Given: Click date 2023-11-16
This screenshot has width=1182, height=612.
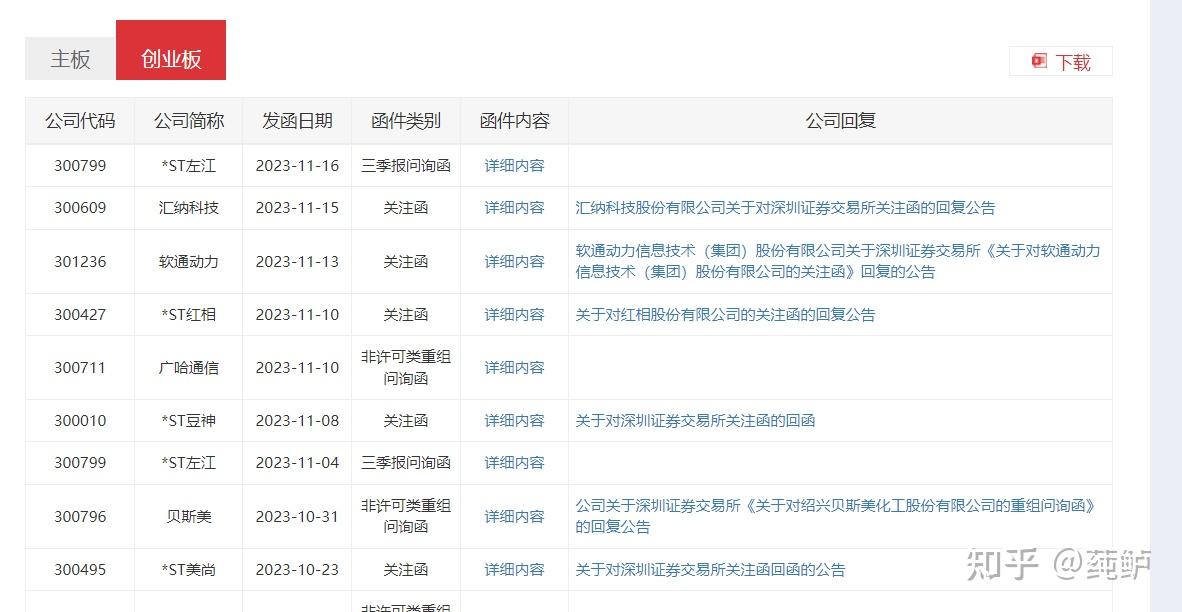Looking at the screenshot, I should (x=297, y=166).
